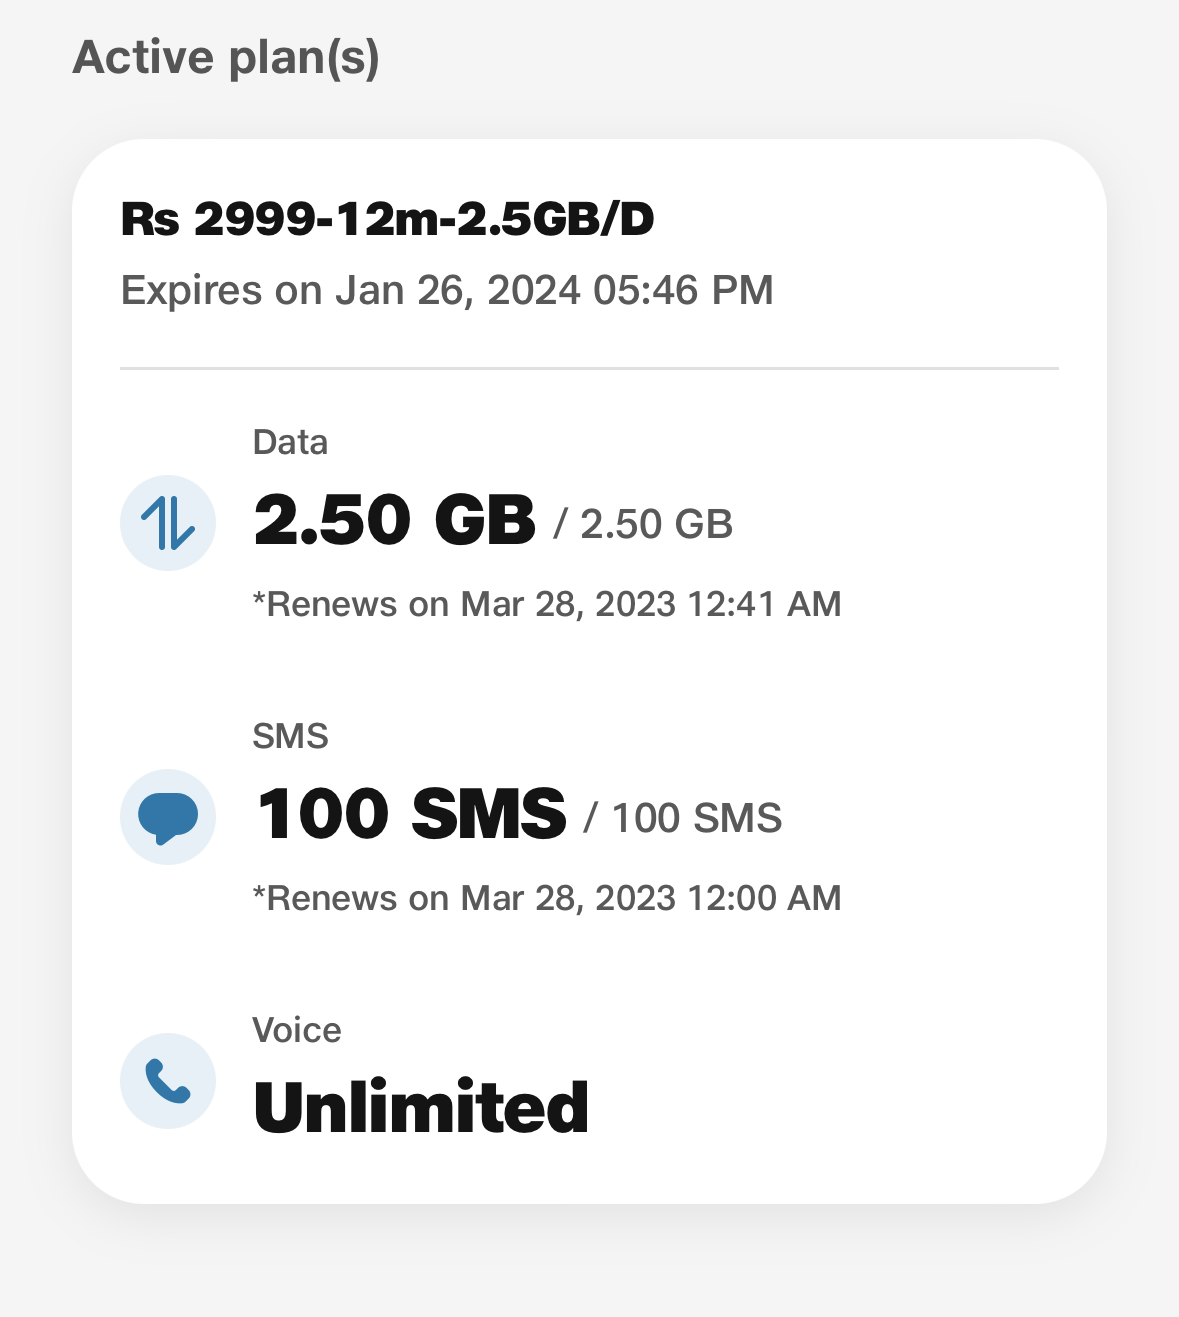The image size is (1179, 1317).
Task: Click the data transfer arrows icon
Action: click(x=168, y=523)
